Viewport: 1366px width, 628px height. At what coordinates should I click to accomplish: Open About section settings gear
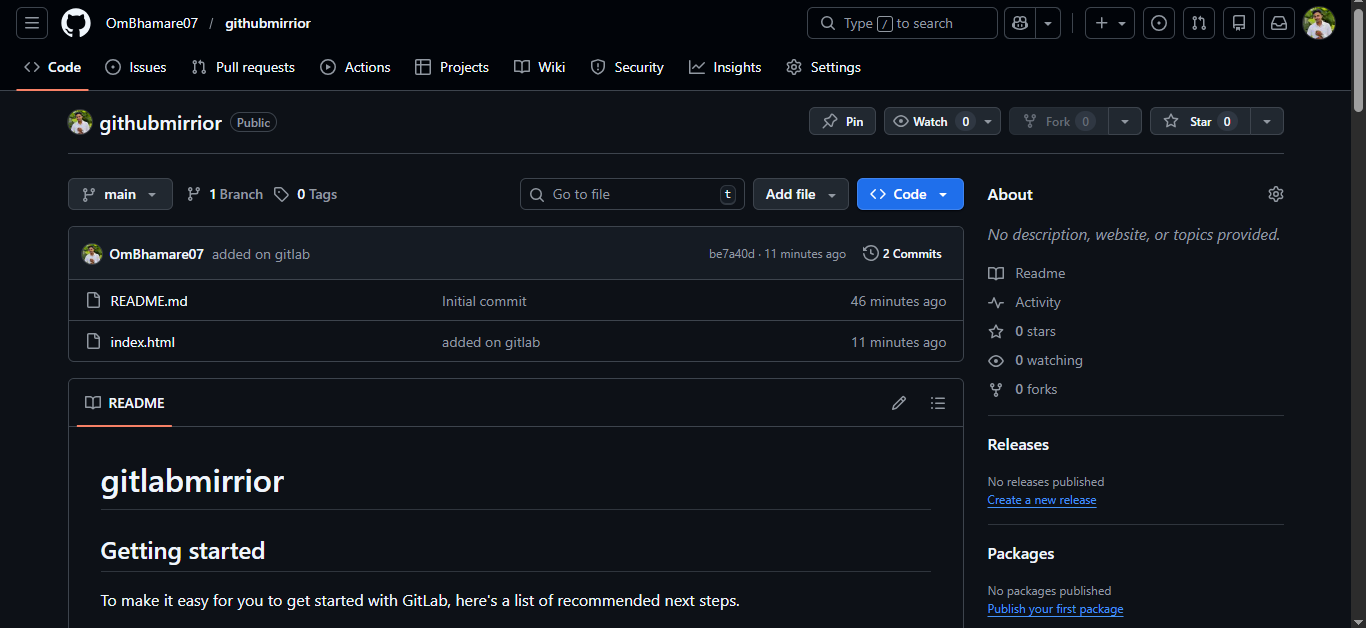(1275, 194)
